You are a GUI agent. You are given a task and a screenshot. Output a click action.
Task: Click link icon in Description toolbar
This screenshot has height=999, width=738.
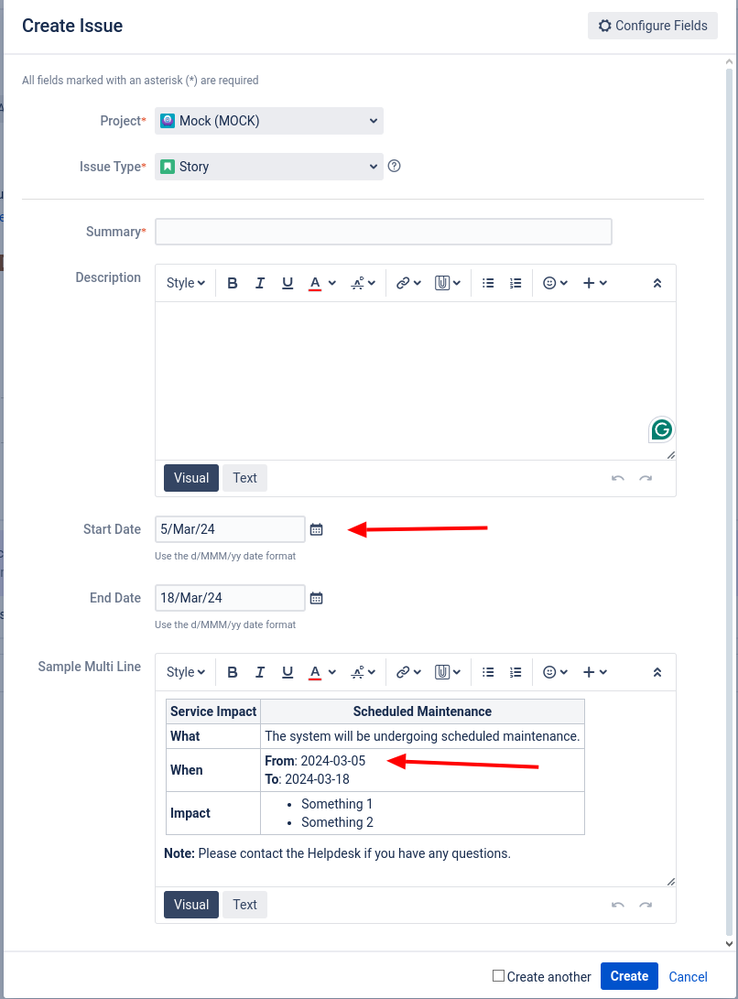point(403,283)
